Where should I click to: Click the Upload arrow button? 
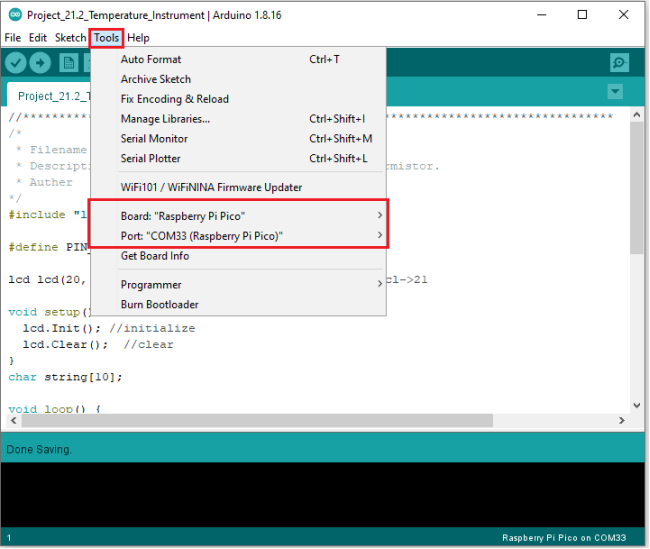point(40,63)
